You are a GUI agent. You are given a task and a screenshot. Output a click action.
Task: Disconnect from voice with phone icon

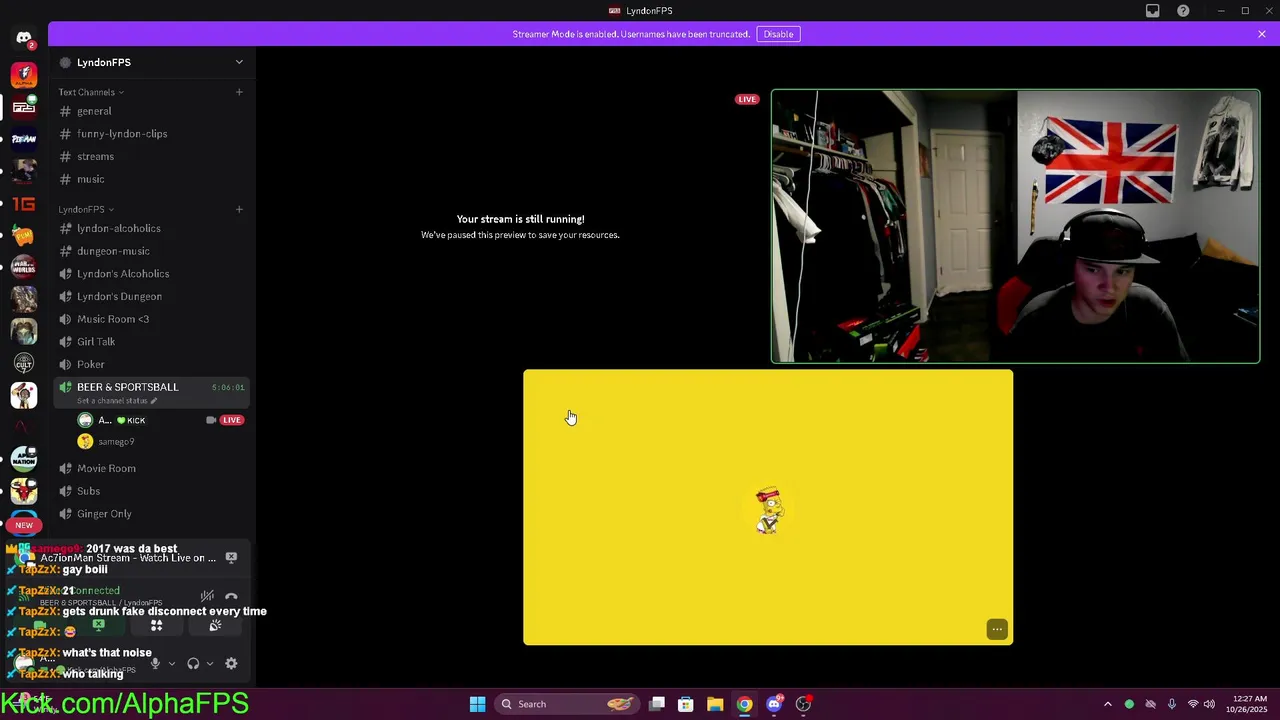pos(231,597)
